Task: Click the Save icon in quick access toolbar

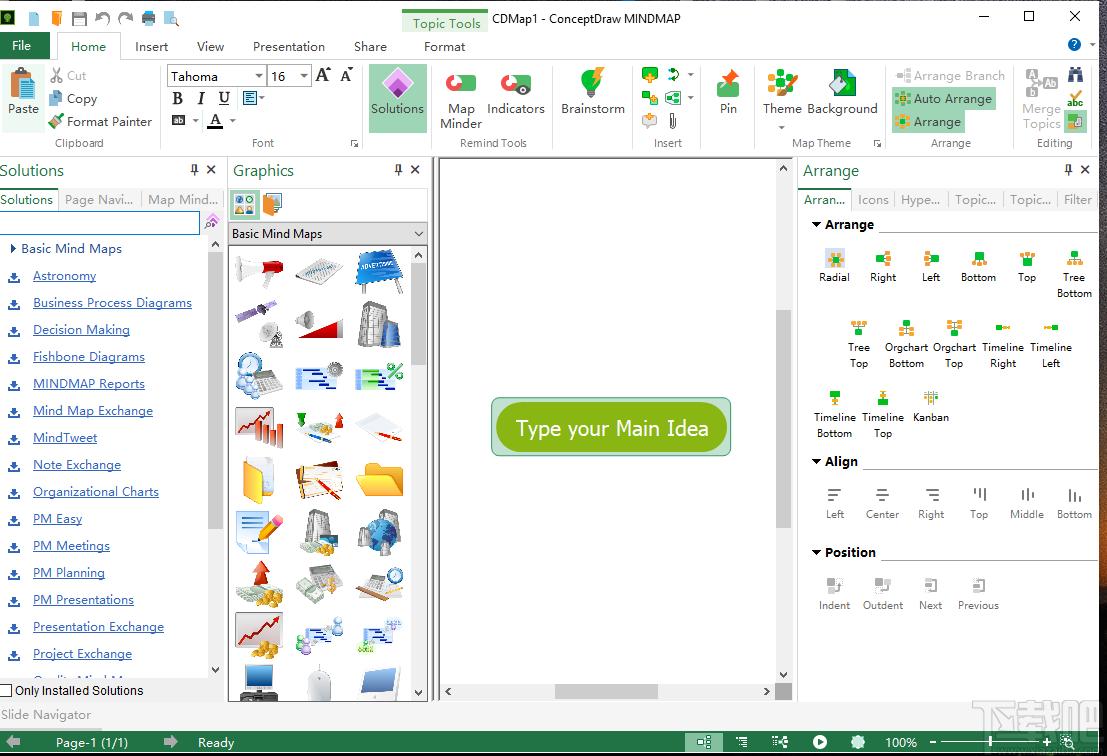Action: tap(80, 18)
